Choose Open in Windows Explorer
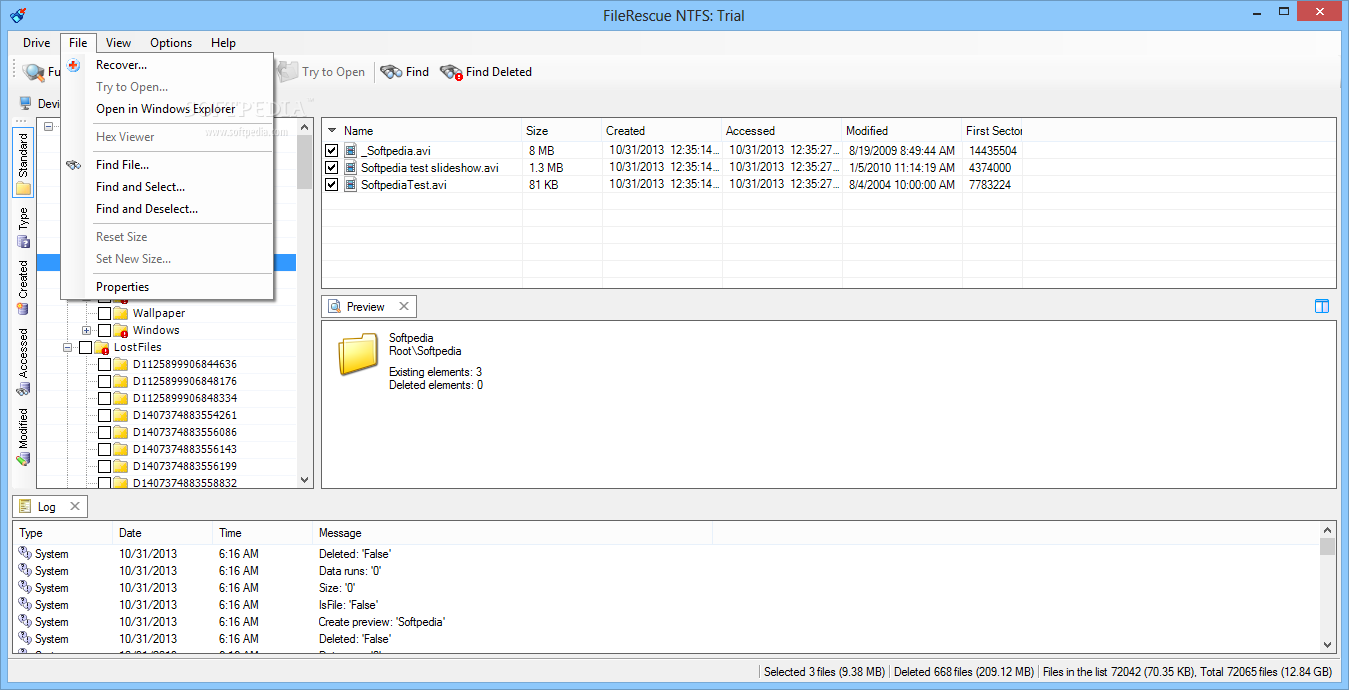Screen dimensions: 1349x690 (167, 109)
